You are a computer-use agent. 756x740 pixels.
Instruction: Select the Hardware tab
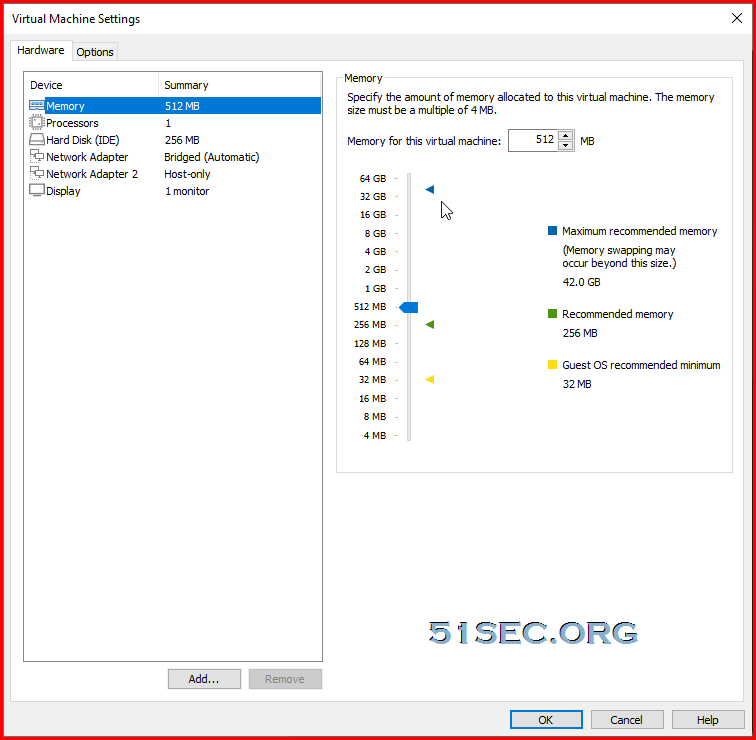click(x=41, y=50)
